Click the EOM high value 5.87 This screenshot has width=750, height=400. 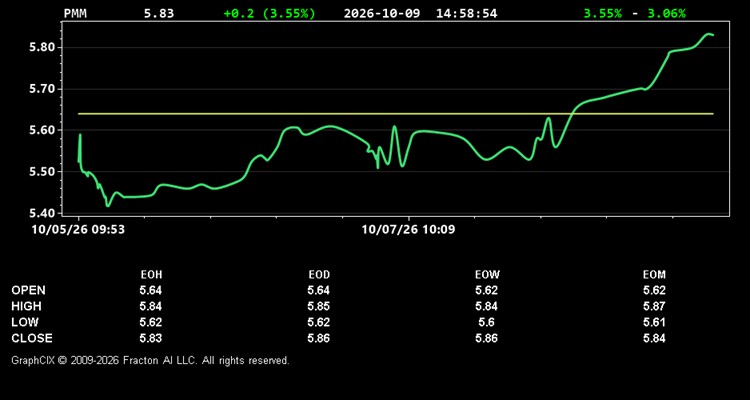654,306
